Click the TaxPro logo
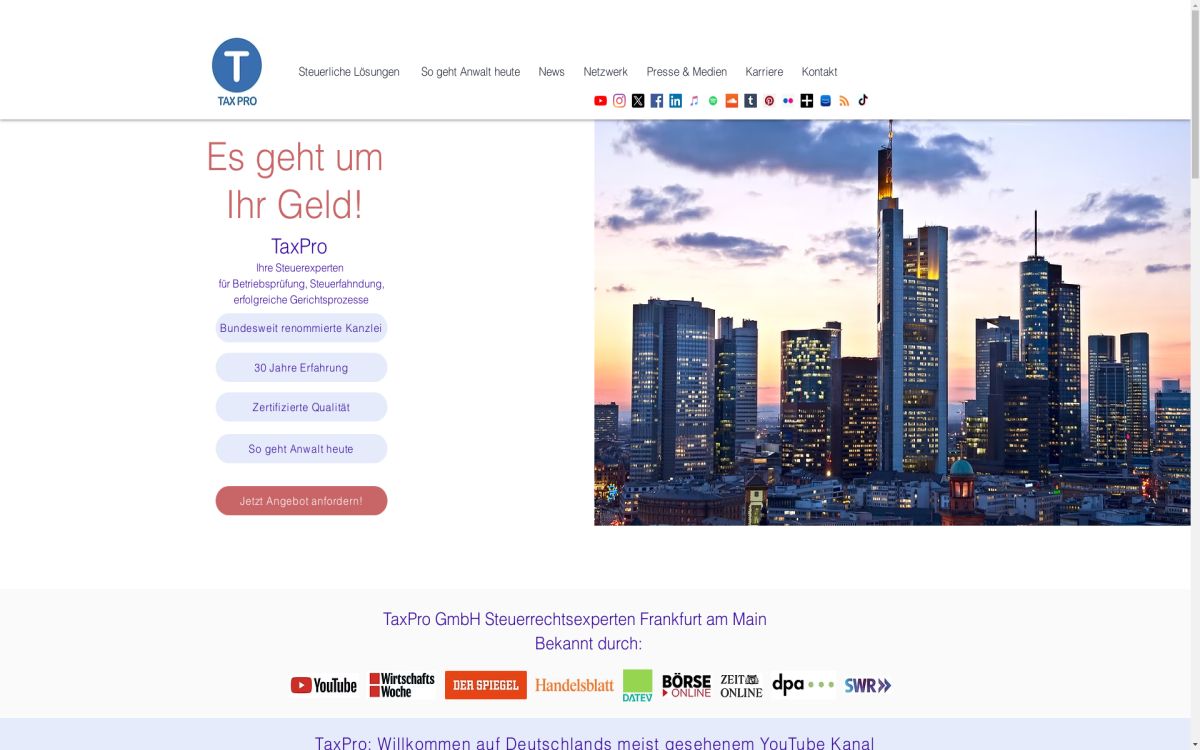The height and width of the screenshot is (750, 1200). (x=236, y=68)
